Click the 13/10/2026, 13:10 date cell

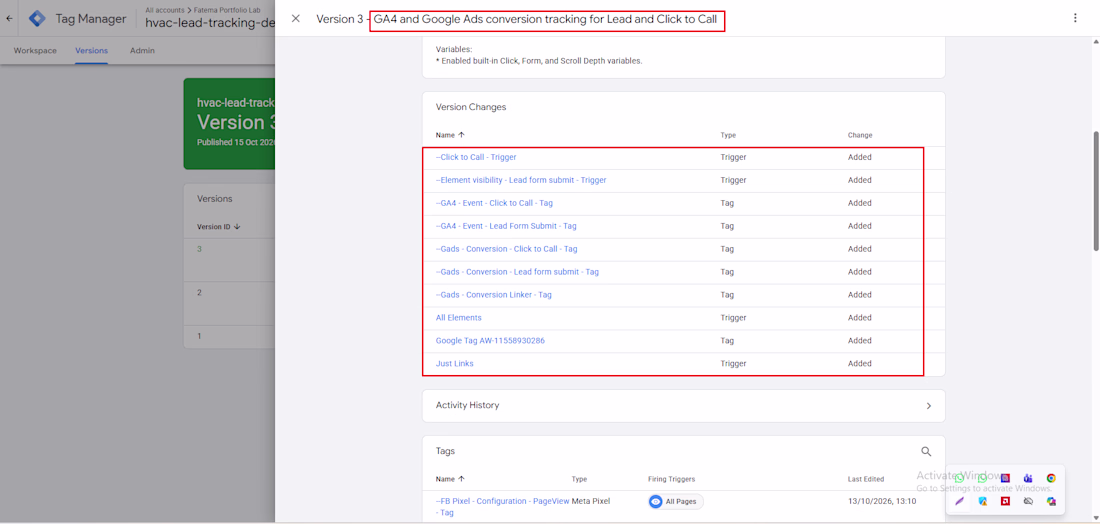tap(882, 502)
